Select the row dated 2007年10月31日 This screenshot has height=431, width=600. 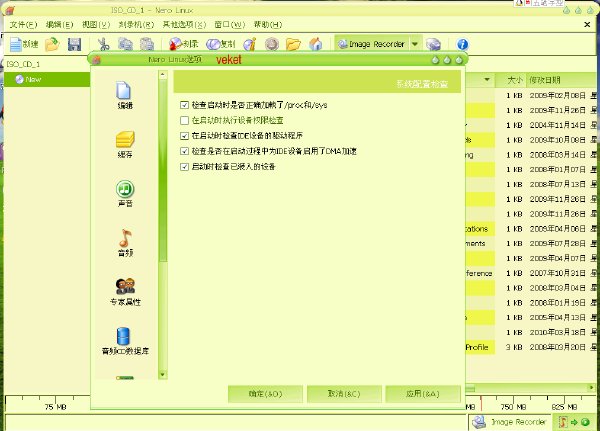[531, 273]
